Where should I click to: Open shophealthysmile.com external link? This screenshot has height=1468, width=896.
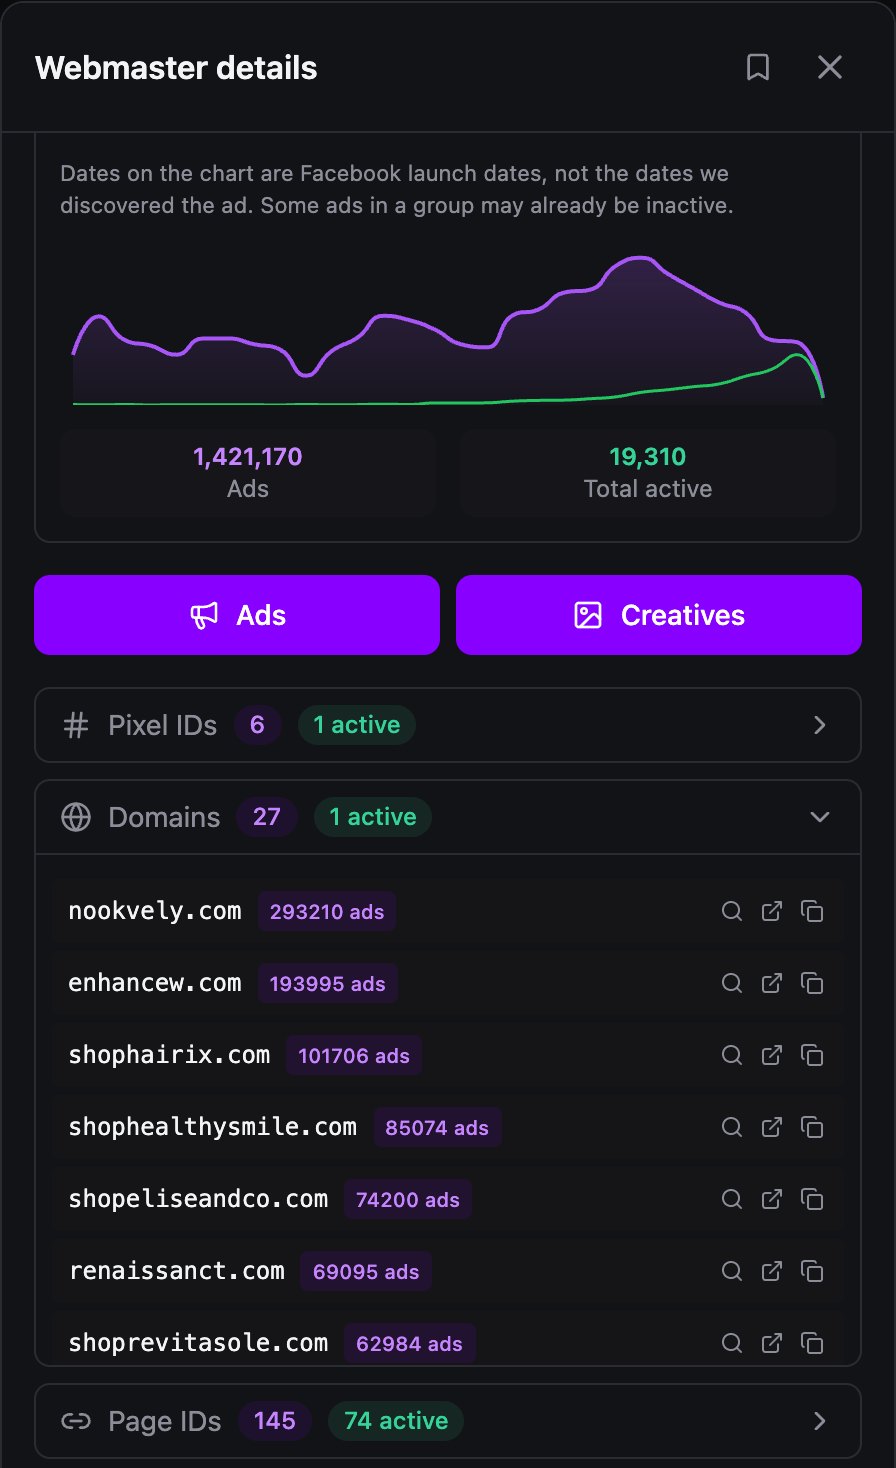772,1127
